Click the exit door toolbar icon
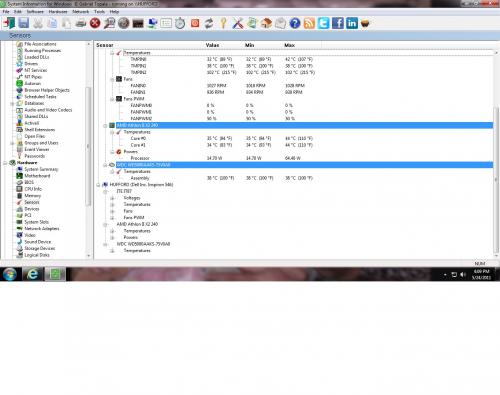This screenshot has height=395, width=500. [x=9, y=23]
